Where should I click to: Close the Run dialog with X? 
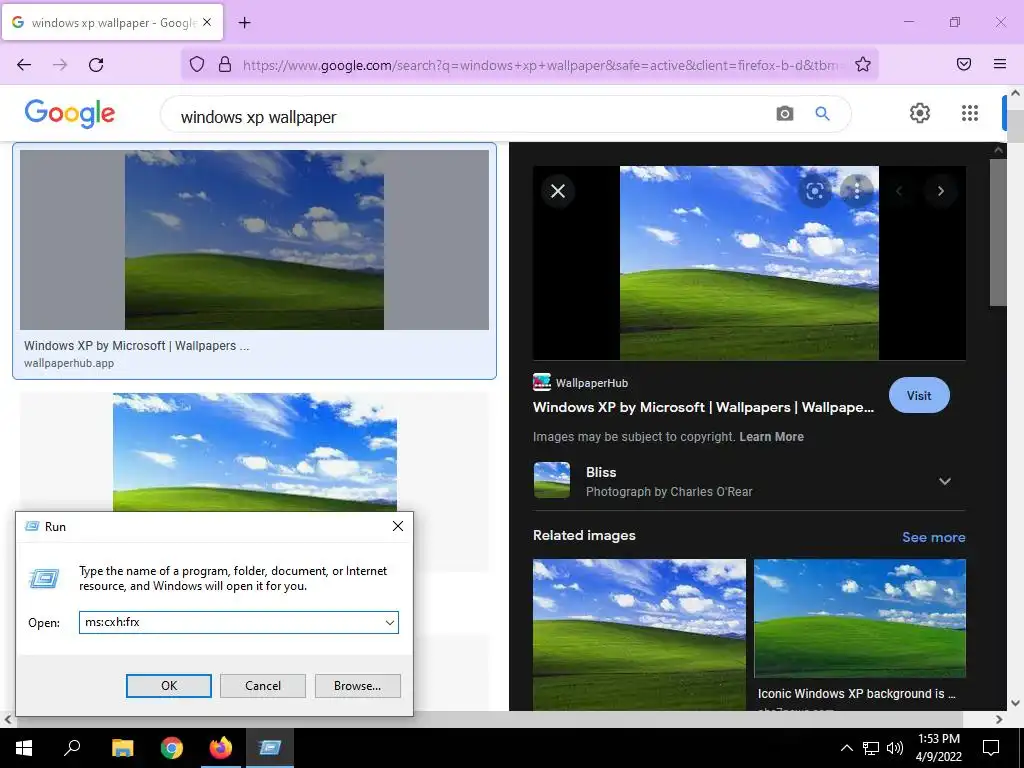[x=398, y=526]
